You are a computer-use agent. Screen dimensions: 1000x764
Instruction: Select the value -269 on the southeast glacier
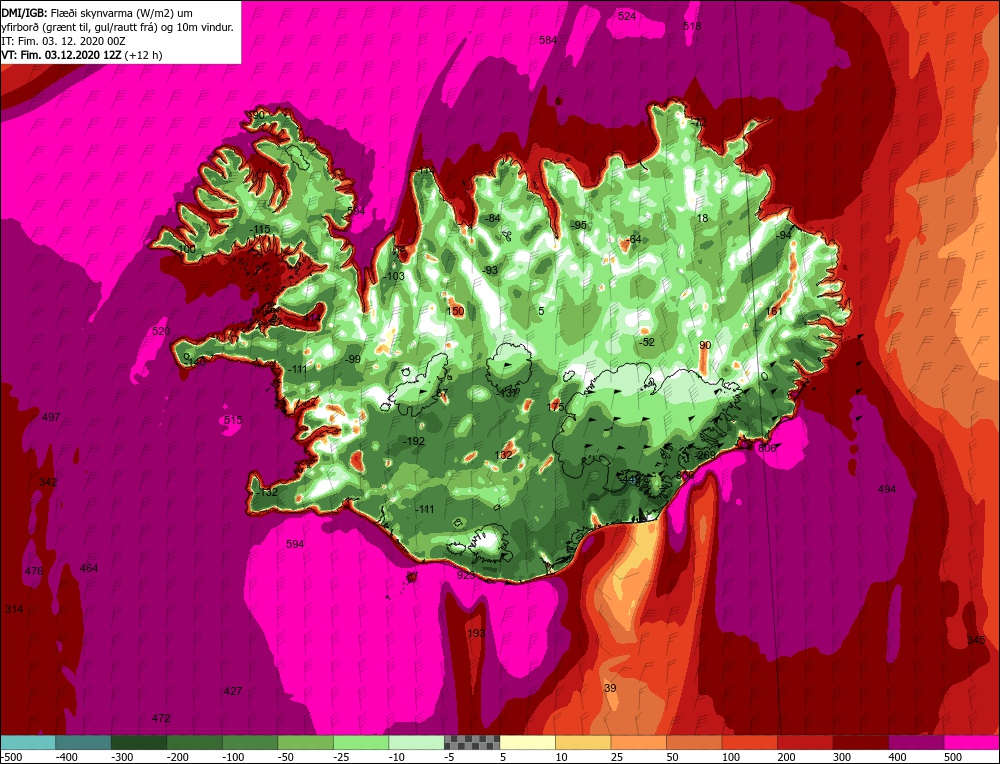pos(705,455)
